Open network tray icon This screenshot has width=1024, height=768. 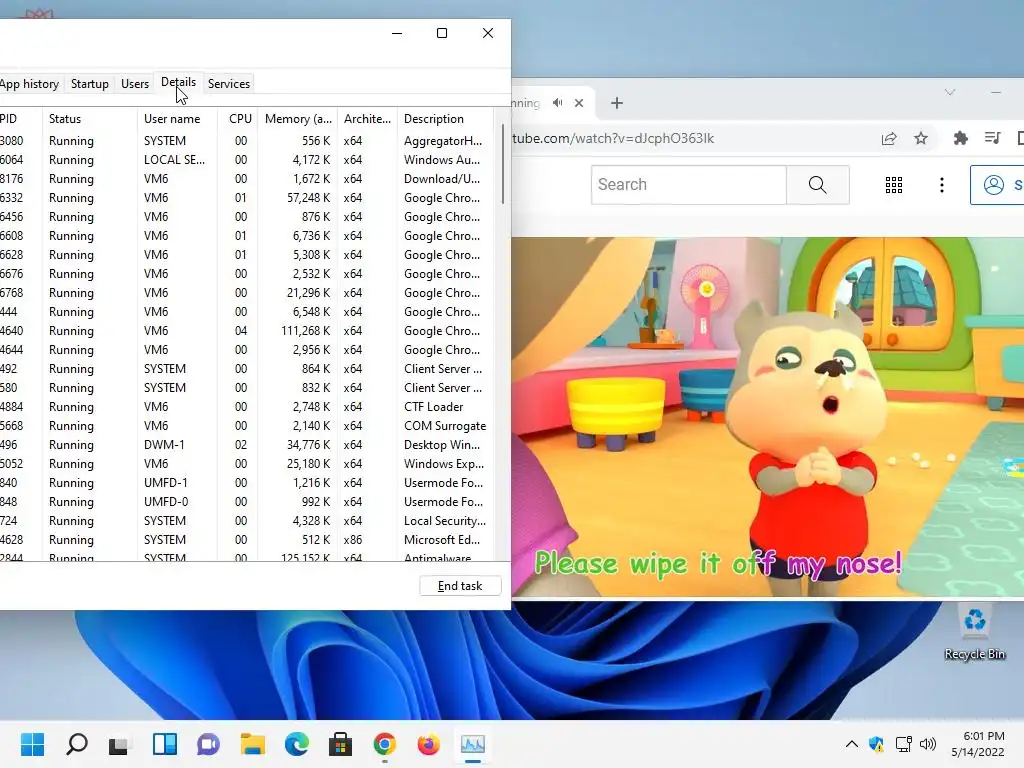click(904, 744)
